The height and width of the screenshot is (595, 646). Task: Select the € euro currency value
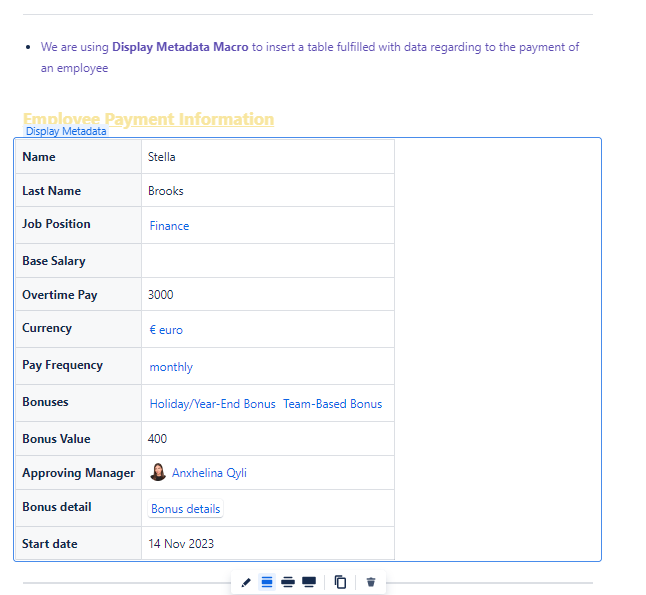[x=166, y=330]
